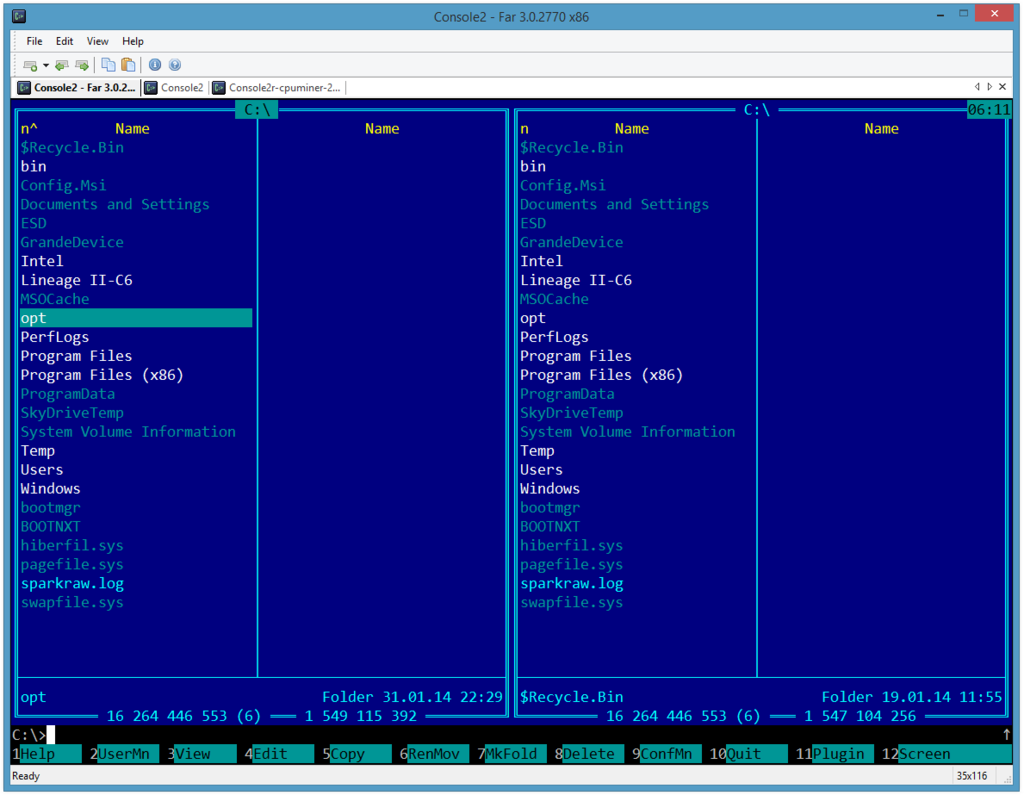Click the 'n^' sort indicator in left panel
The height and width of the screenshot is (795, 1024).
click(29, 129)
